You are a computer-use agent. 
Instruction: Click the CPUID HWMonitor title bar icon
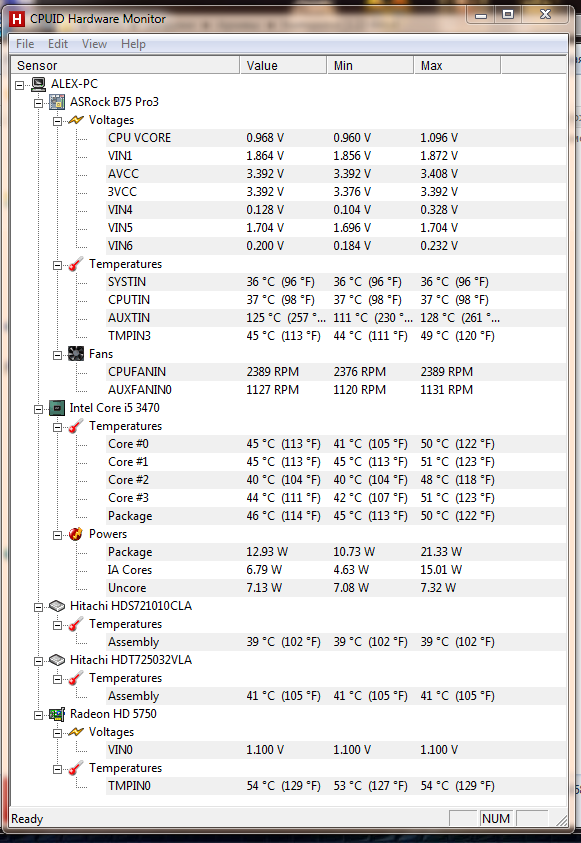[17, 19]
